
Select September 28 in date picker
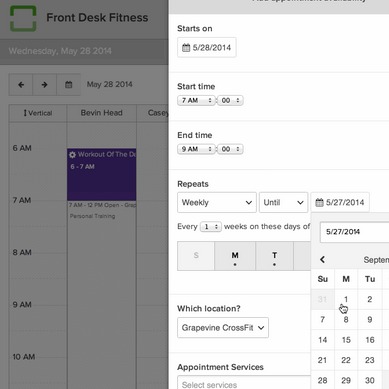[322, 380]
